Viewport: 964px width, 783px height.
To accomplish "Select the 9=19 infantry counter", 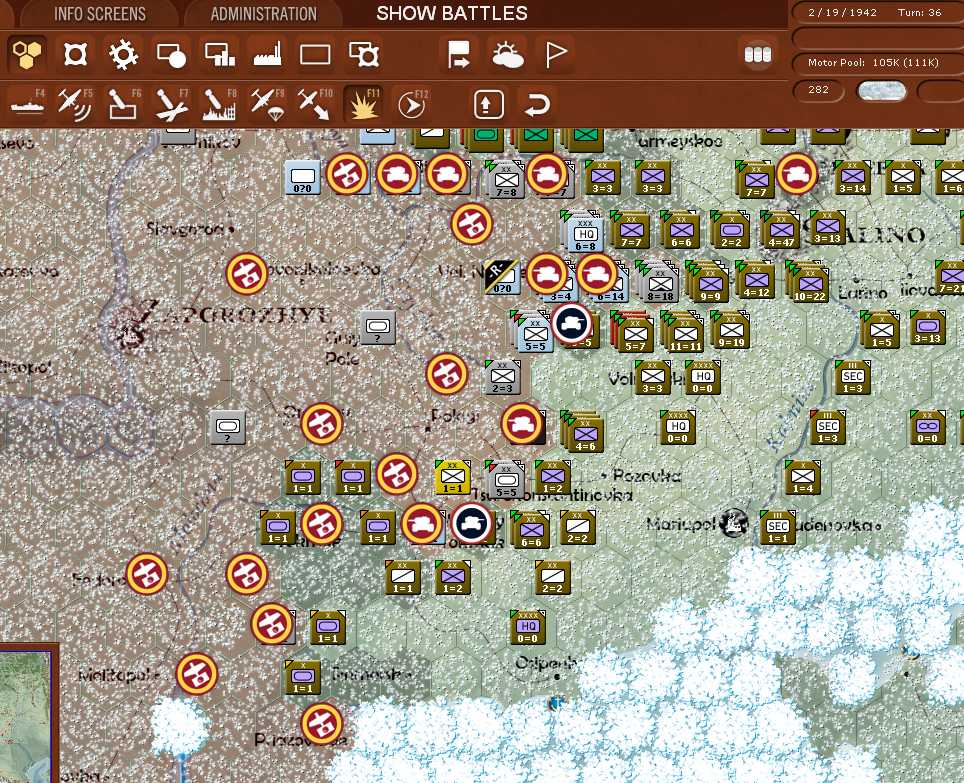I will coord(731,331).
